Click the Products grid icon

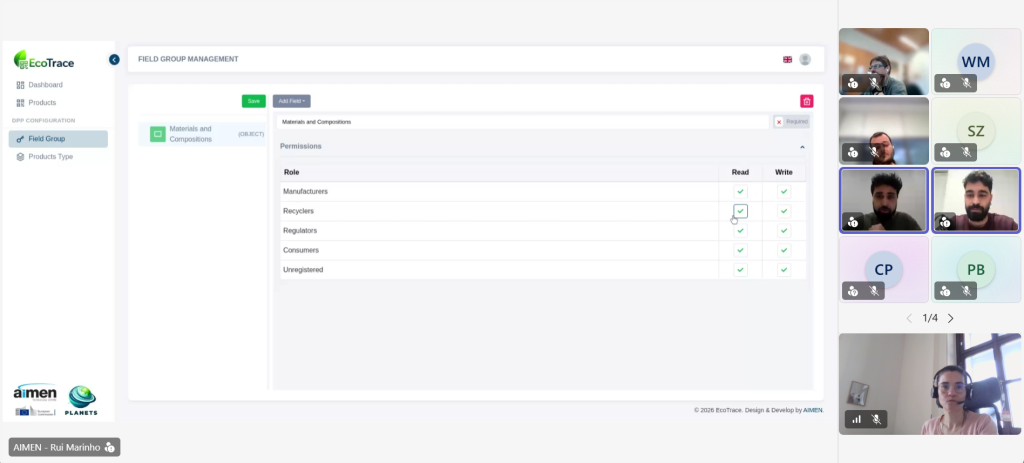(x=20, y=103)
